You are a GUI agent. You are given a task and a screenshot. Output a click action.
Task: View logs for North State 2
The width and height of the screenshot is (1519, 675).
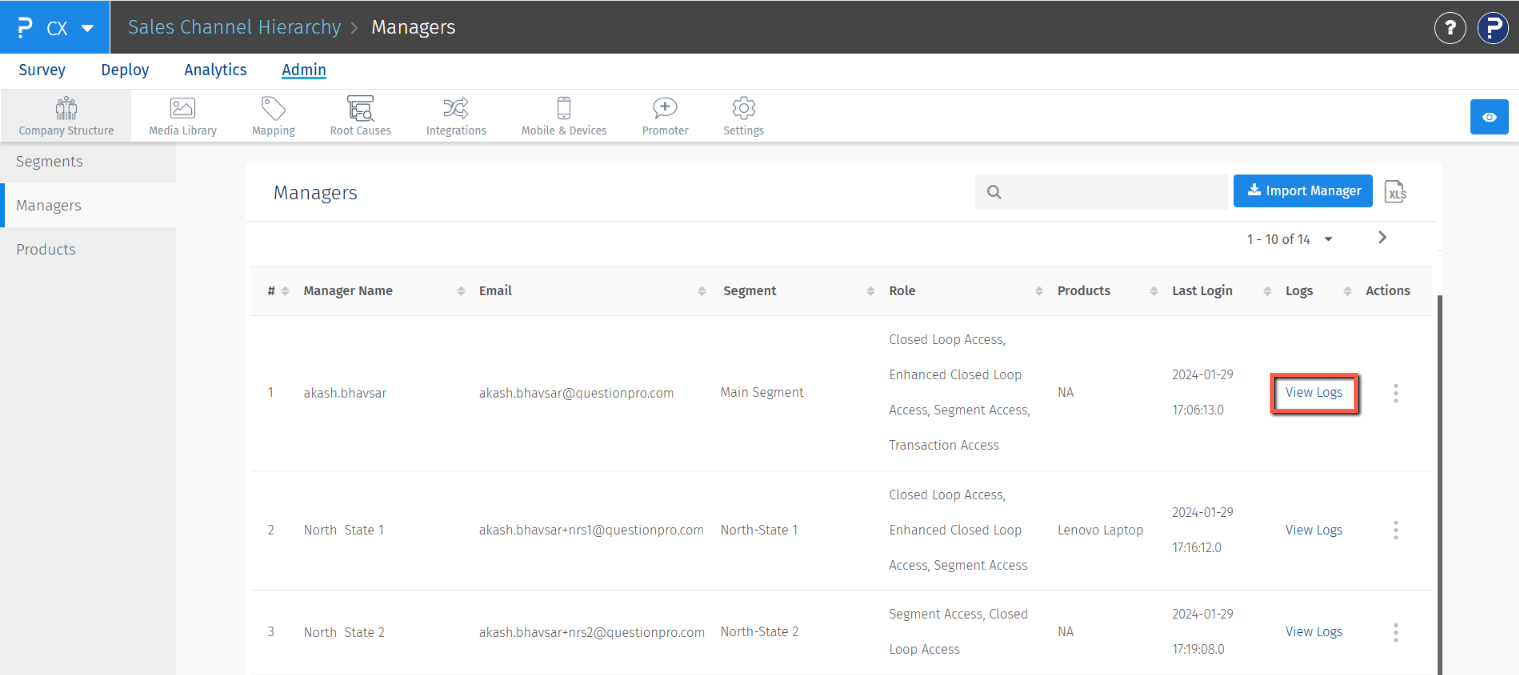pos(1314,632)
